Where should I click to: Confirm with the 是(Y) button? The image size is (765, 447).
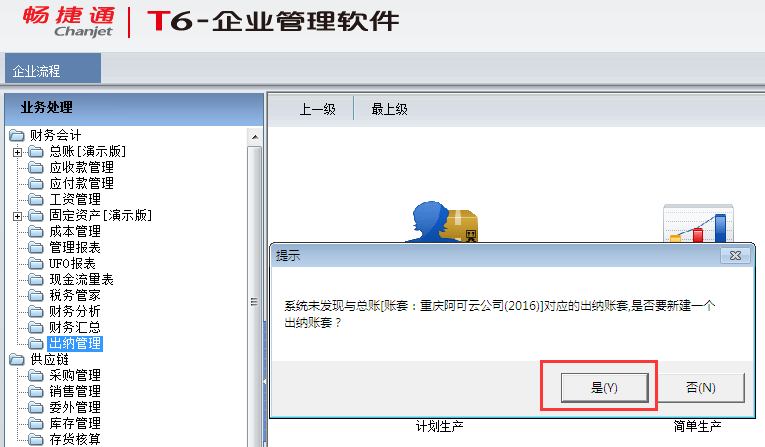pyautogui.click(x=604, y=388)
